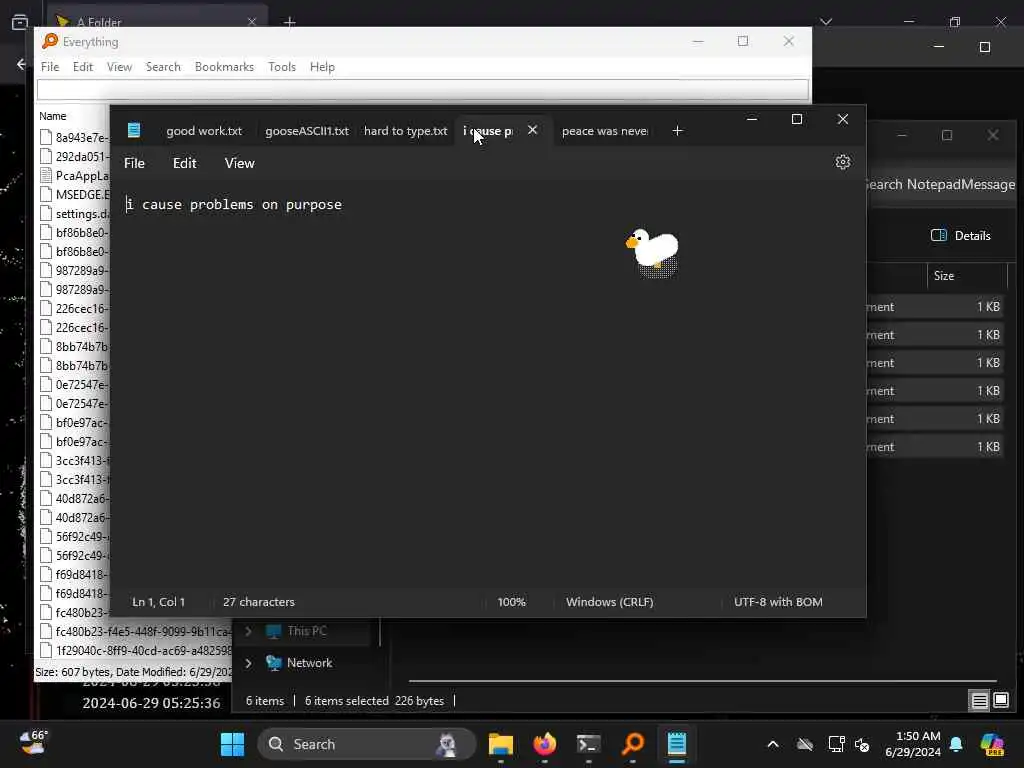Open File menu in Everything window
Image resolution: width=1024 pixels, height=768 pixels.
[50, 67]
